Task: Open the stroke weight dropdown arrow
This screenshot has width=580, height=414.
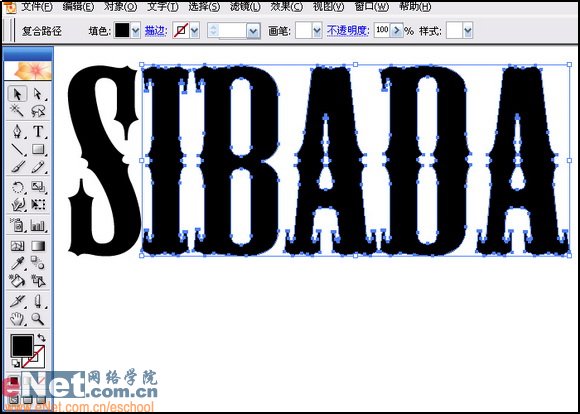Action: coord(253,31)
